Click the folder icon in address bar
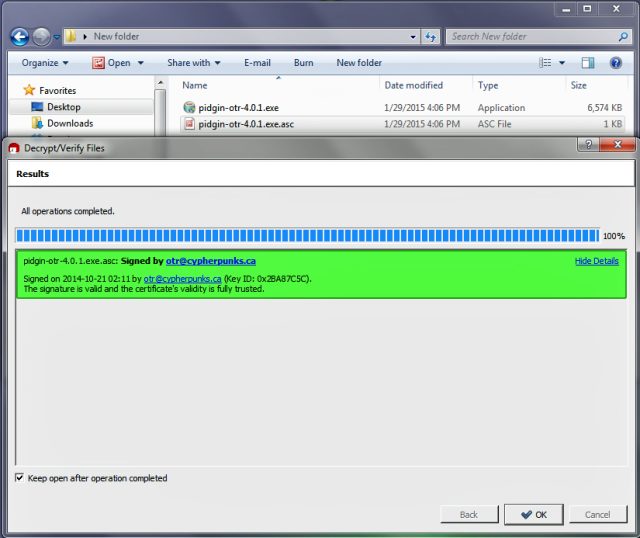This screenshot has height=538, width=640. click(71, 36)
